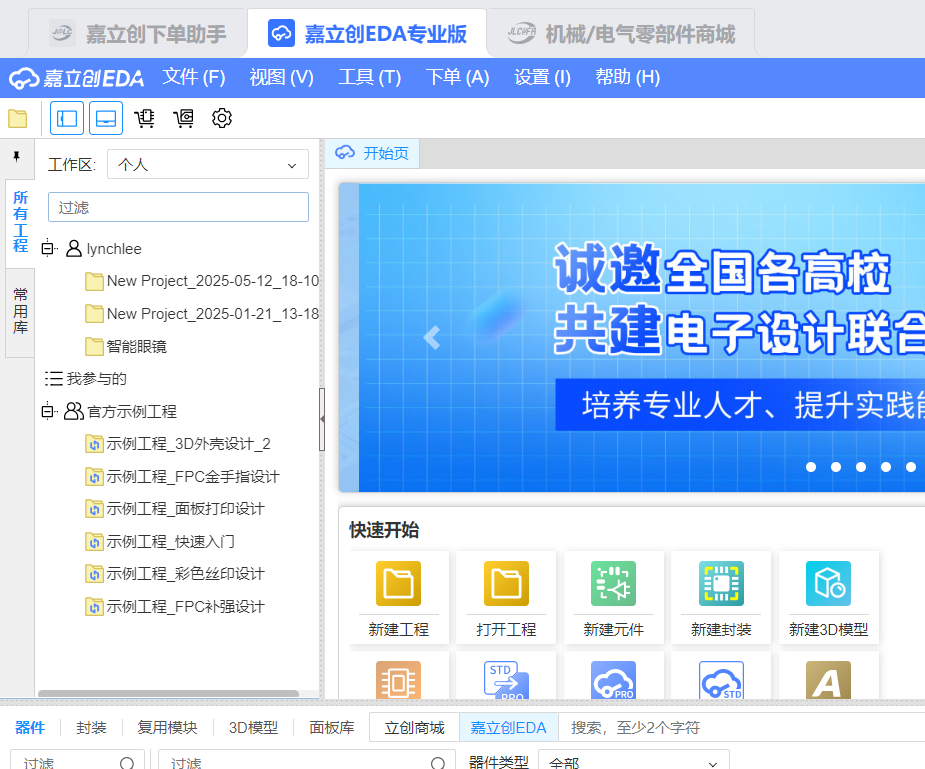Collapse the 官方示例工程 tree node
925x769 pixels.
(48, 411)
